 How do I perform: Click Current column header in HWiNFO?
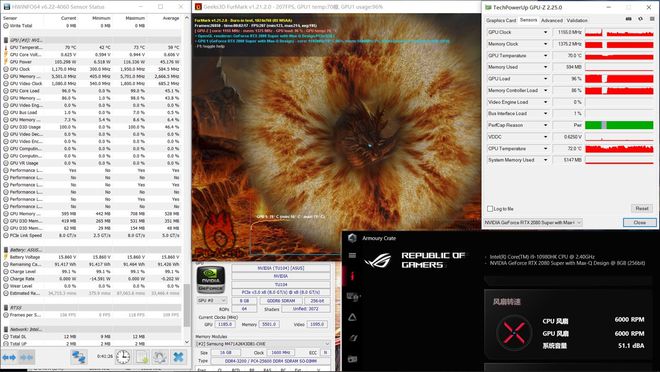pyautogui.click(x=69, y=18)
